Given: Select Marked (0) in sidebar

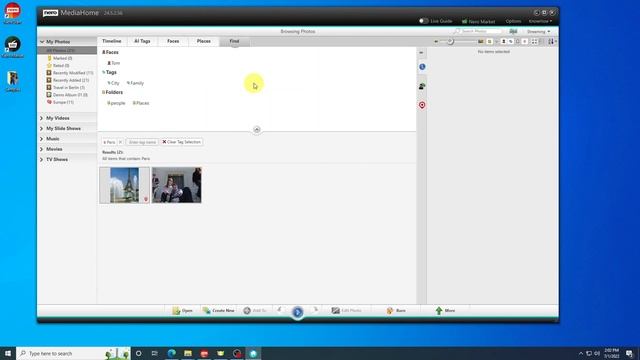Looking at the screenshot, I should pos(62,58).
